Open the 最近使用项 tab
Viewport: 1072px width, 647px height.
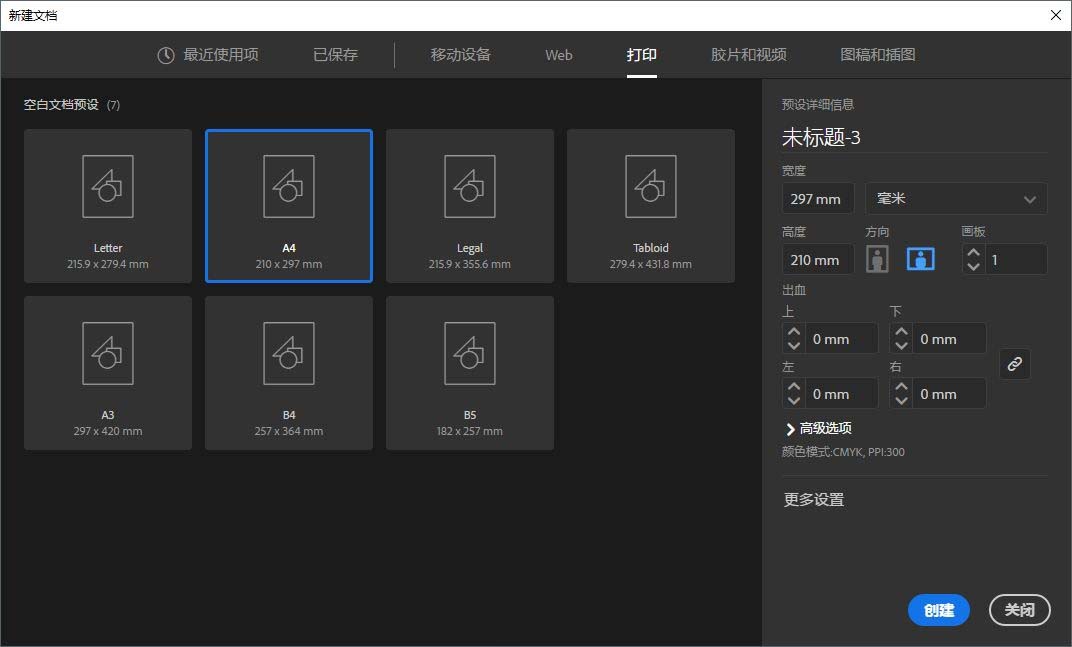pyautogui.click(x=208, y=55)
